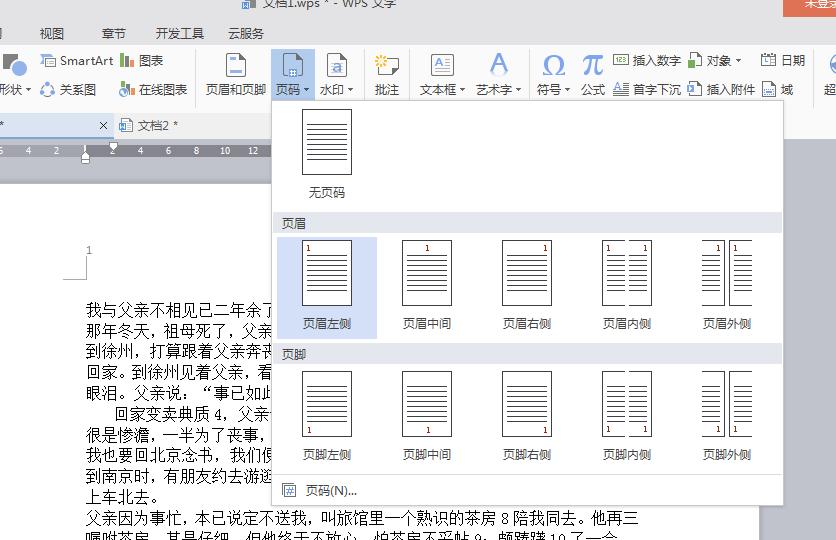Choose 页脚右侧 page number layout
Screen dimensions: 836x540
click(527, 417)
